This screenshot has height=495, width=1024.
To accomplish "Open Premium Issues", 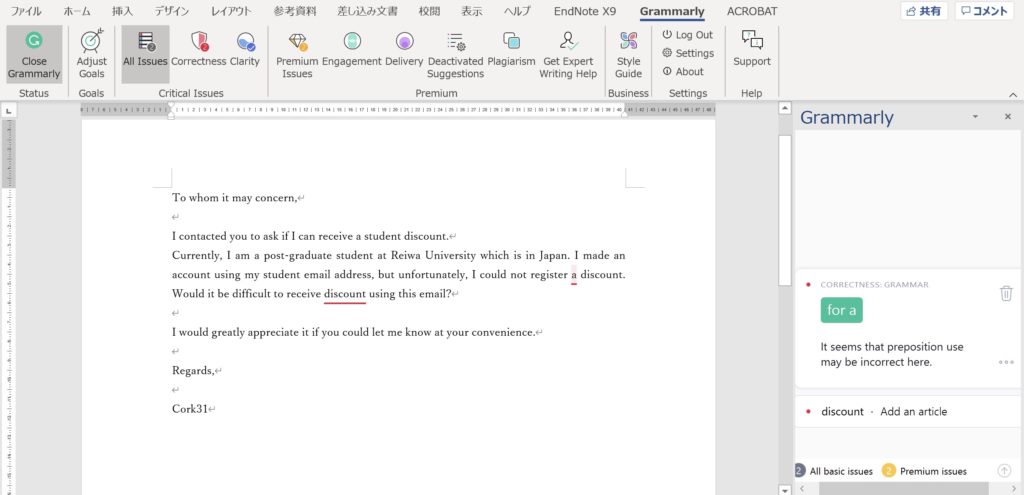I will tap(297, 55).
